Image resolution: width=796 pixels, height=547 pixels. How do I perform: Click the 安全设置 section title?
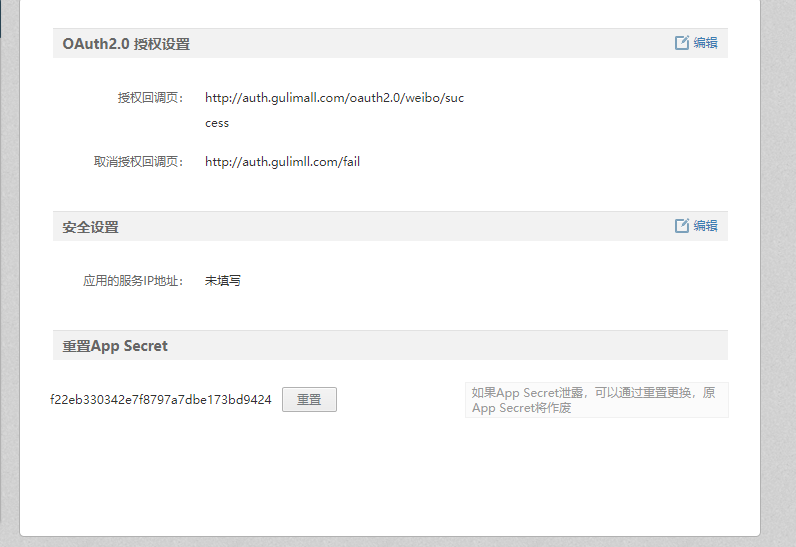(x=90, y=227)
